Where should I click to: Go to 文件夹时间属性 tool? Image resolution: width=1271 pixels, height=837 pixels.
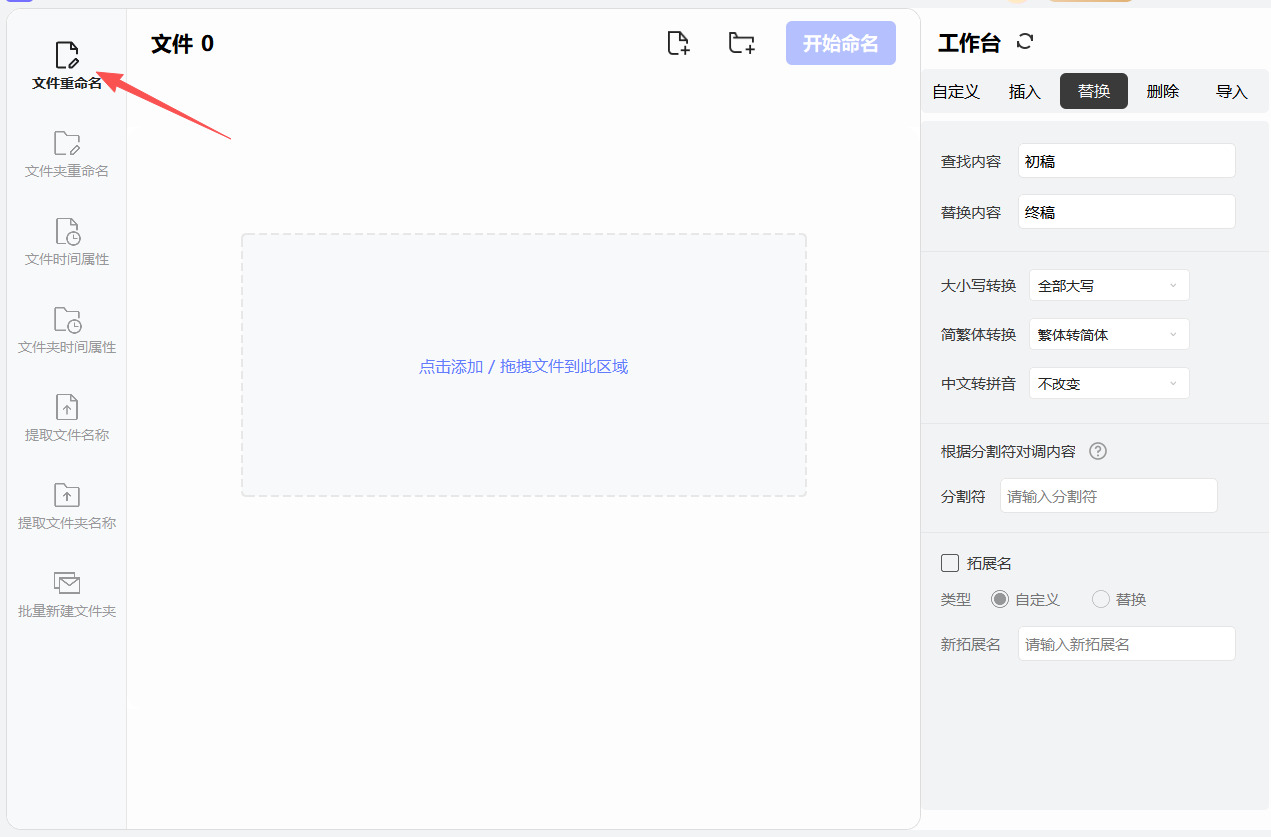point(67,320)
